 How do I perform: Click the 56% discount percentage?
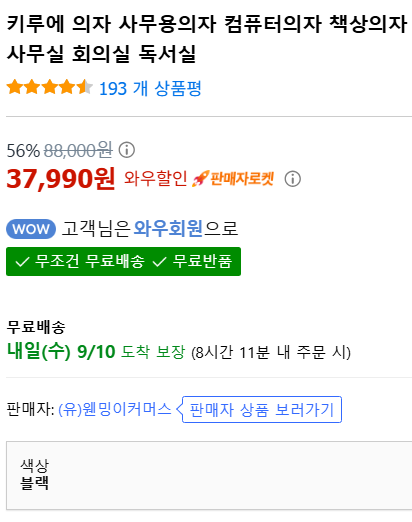tap(23, 151)
